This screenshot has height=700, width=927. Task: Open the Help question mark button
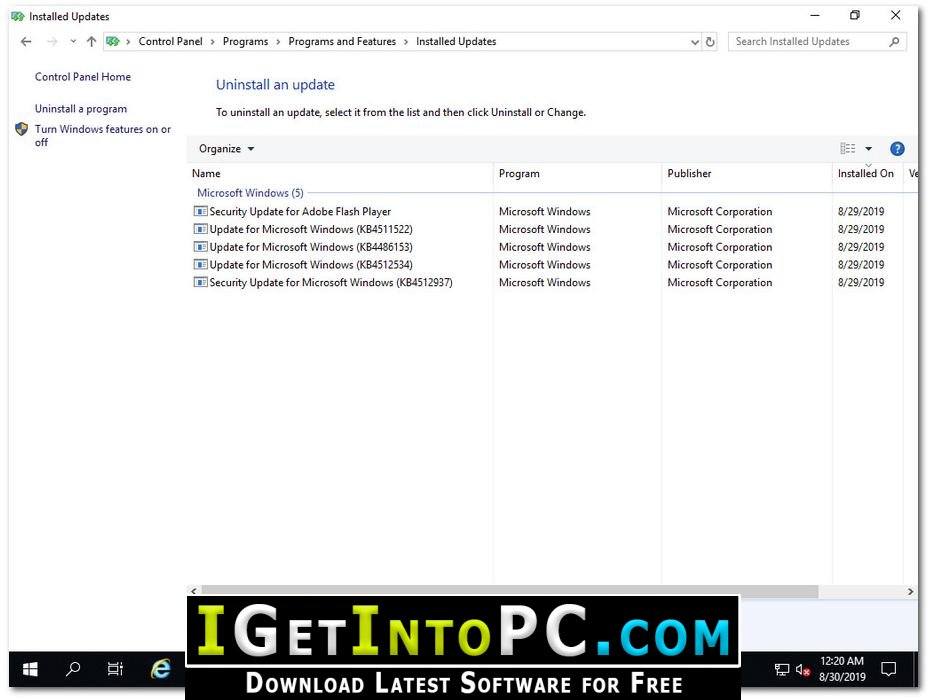897,149
